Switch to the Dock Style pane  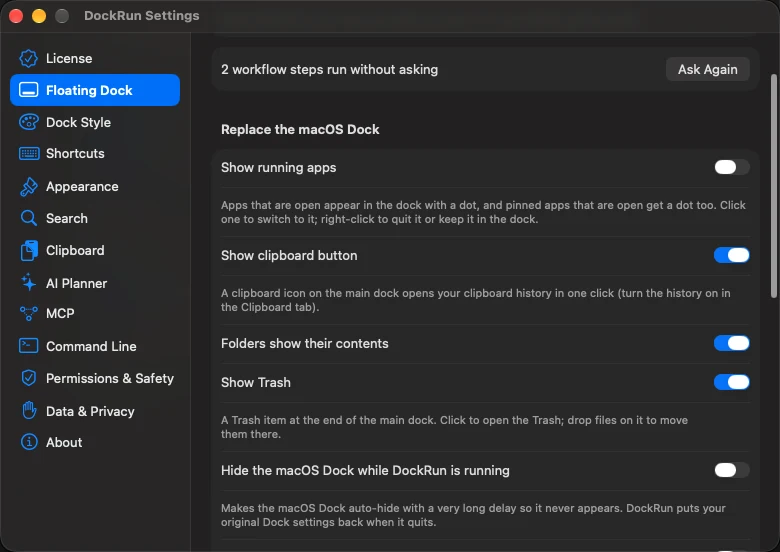(95, 122)
